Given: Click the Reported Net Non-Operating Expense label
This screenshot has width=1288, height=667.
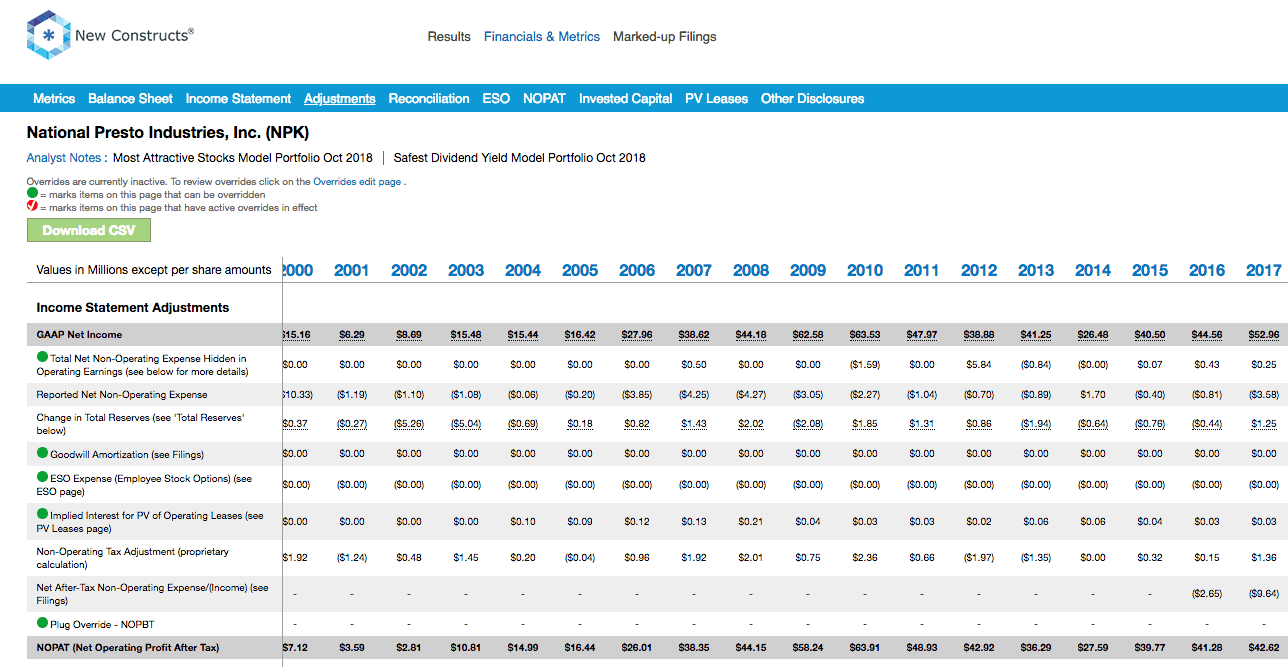Looking at the screenshot, I should point(122,395).
